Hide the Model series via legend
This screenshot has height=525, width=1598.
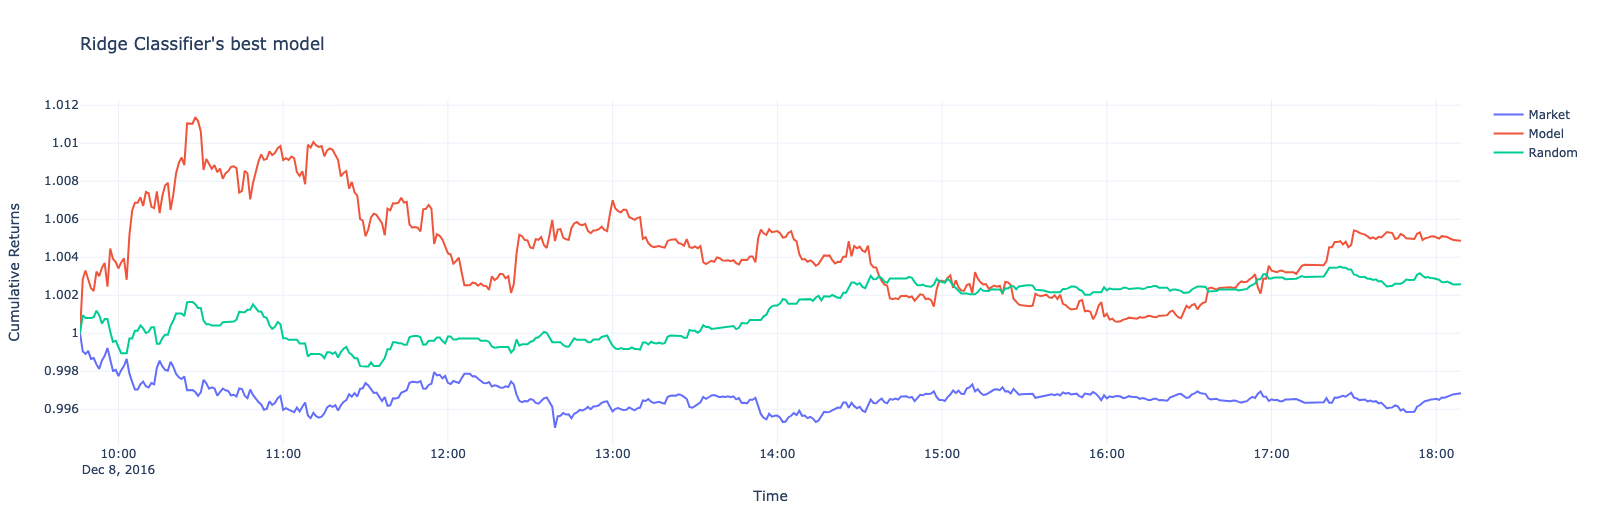[x=1545, y=134]
